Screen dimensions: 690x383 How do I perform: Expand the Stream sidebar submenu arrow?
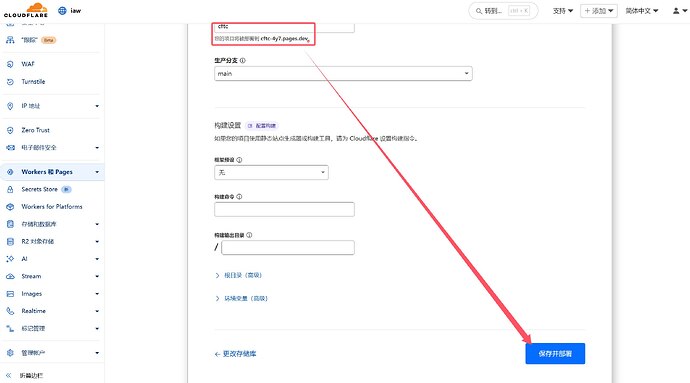97,276
